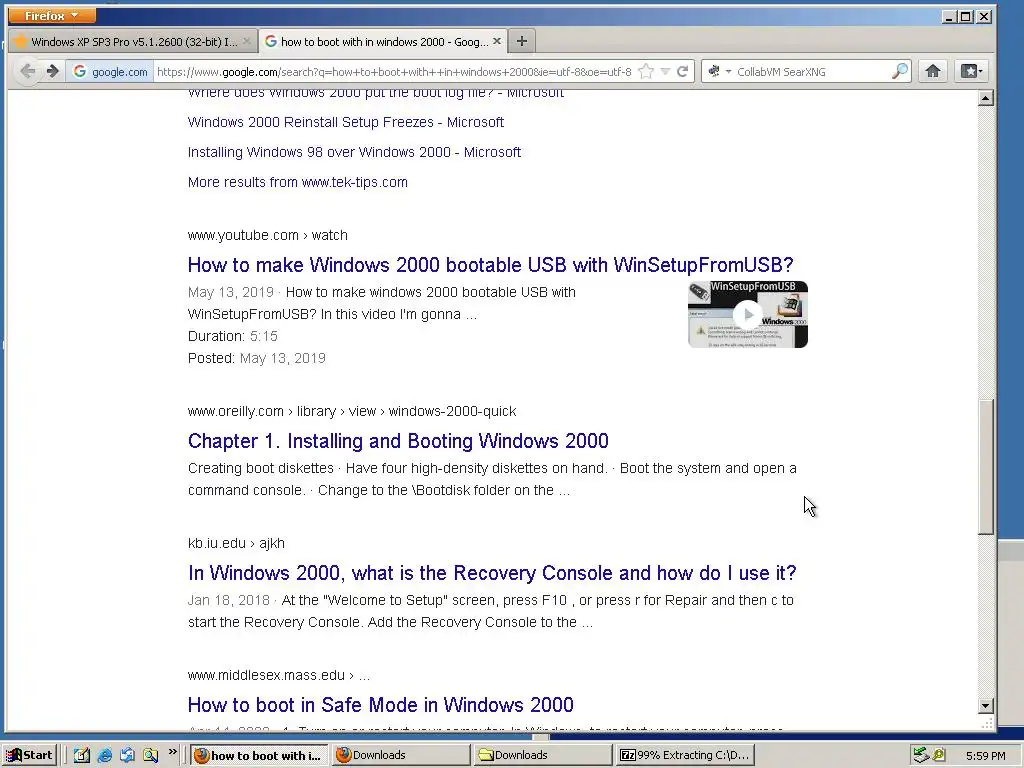Screen dimensions: 1024x768
Task: Click the search magnifier icon
Action: 900,71
